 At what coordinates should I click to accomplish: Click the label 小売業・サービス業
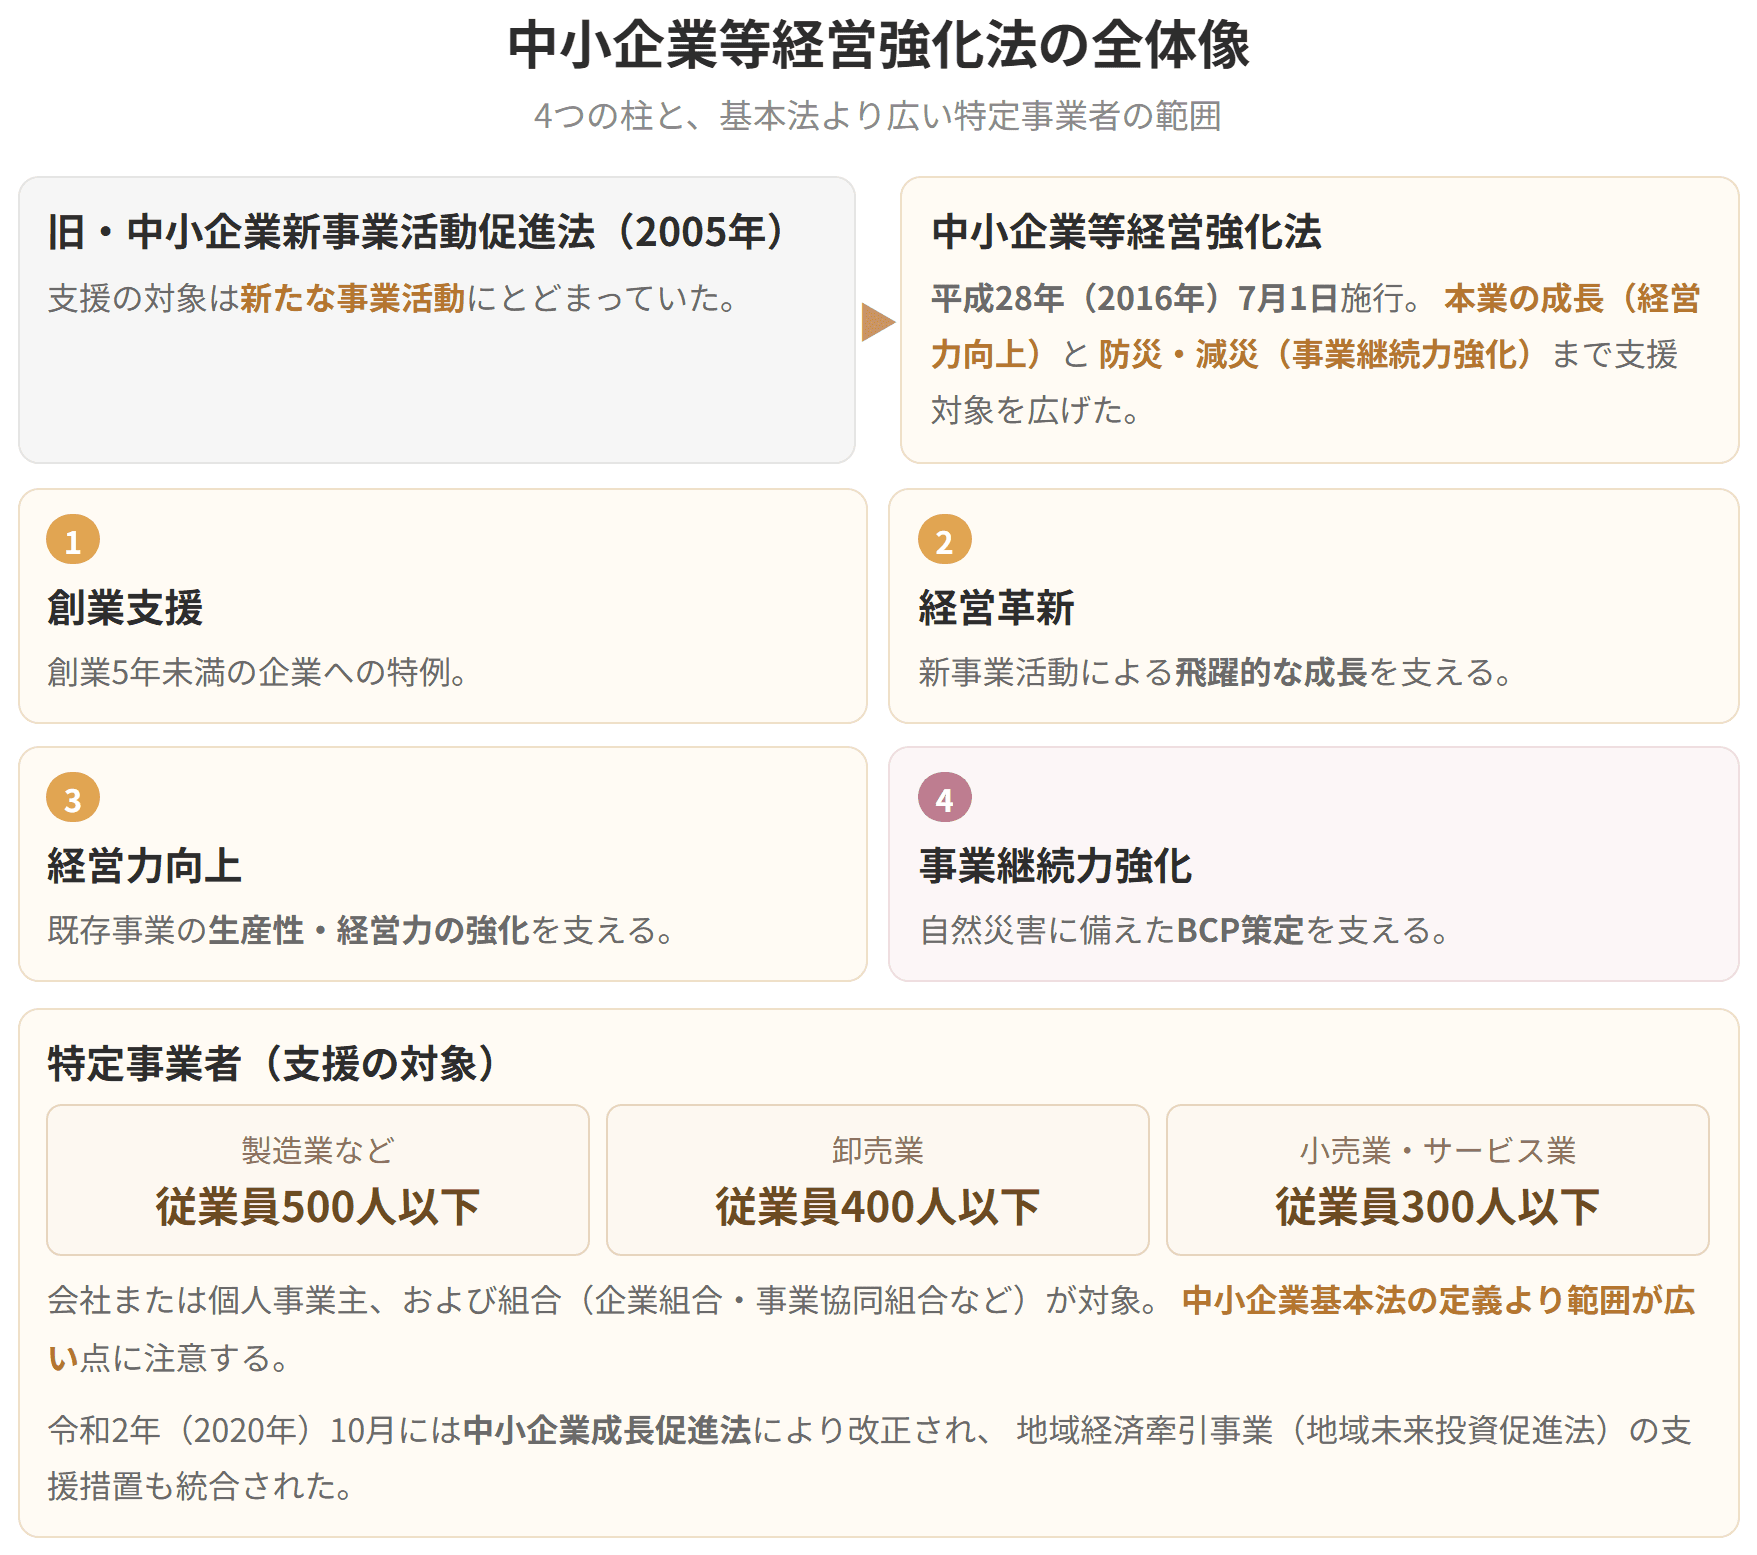coord(1438,1150)
